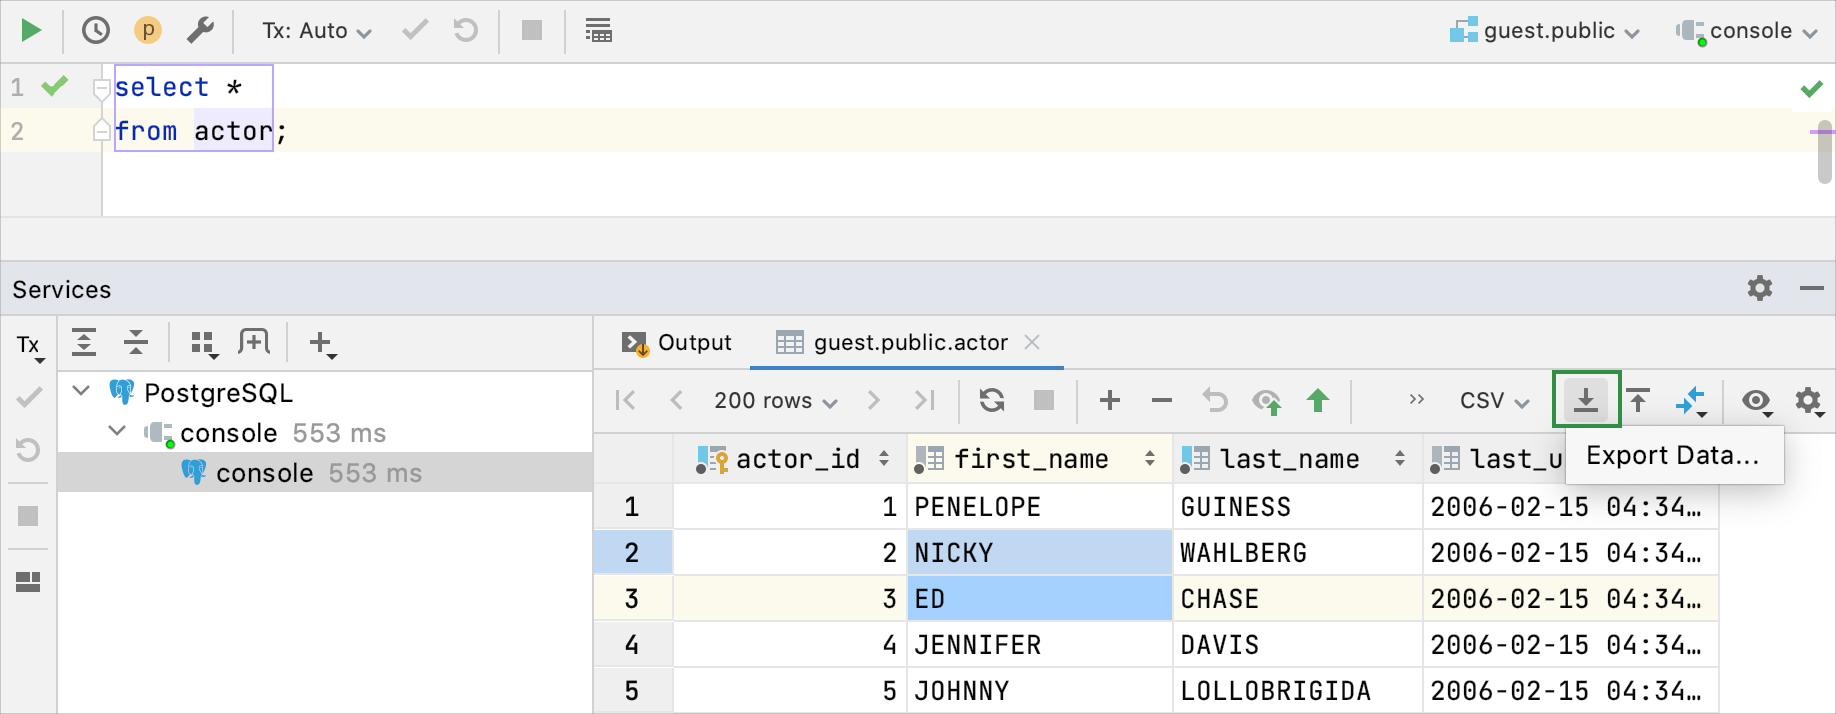Sort by the actor_id column header

click(x=791, y=459)
